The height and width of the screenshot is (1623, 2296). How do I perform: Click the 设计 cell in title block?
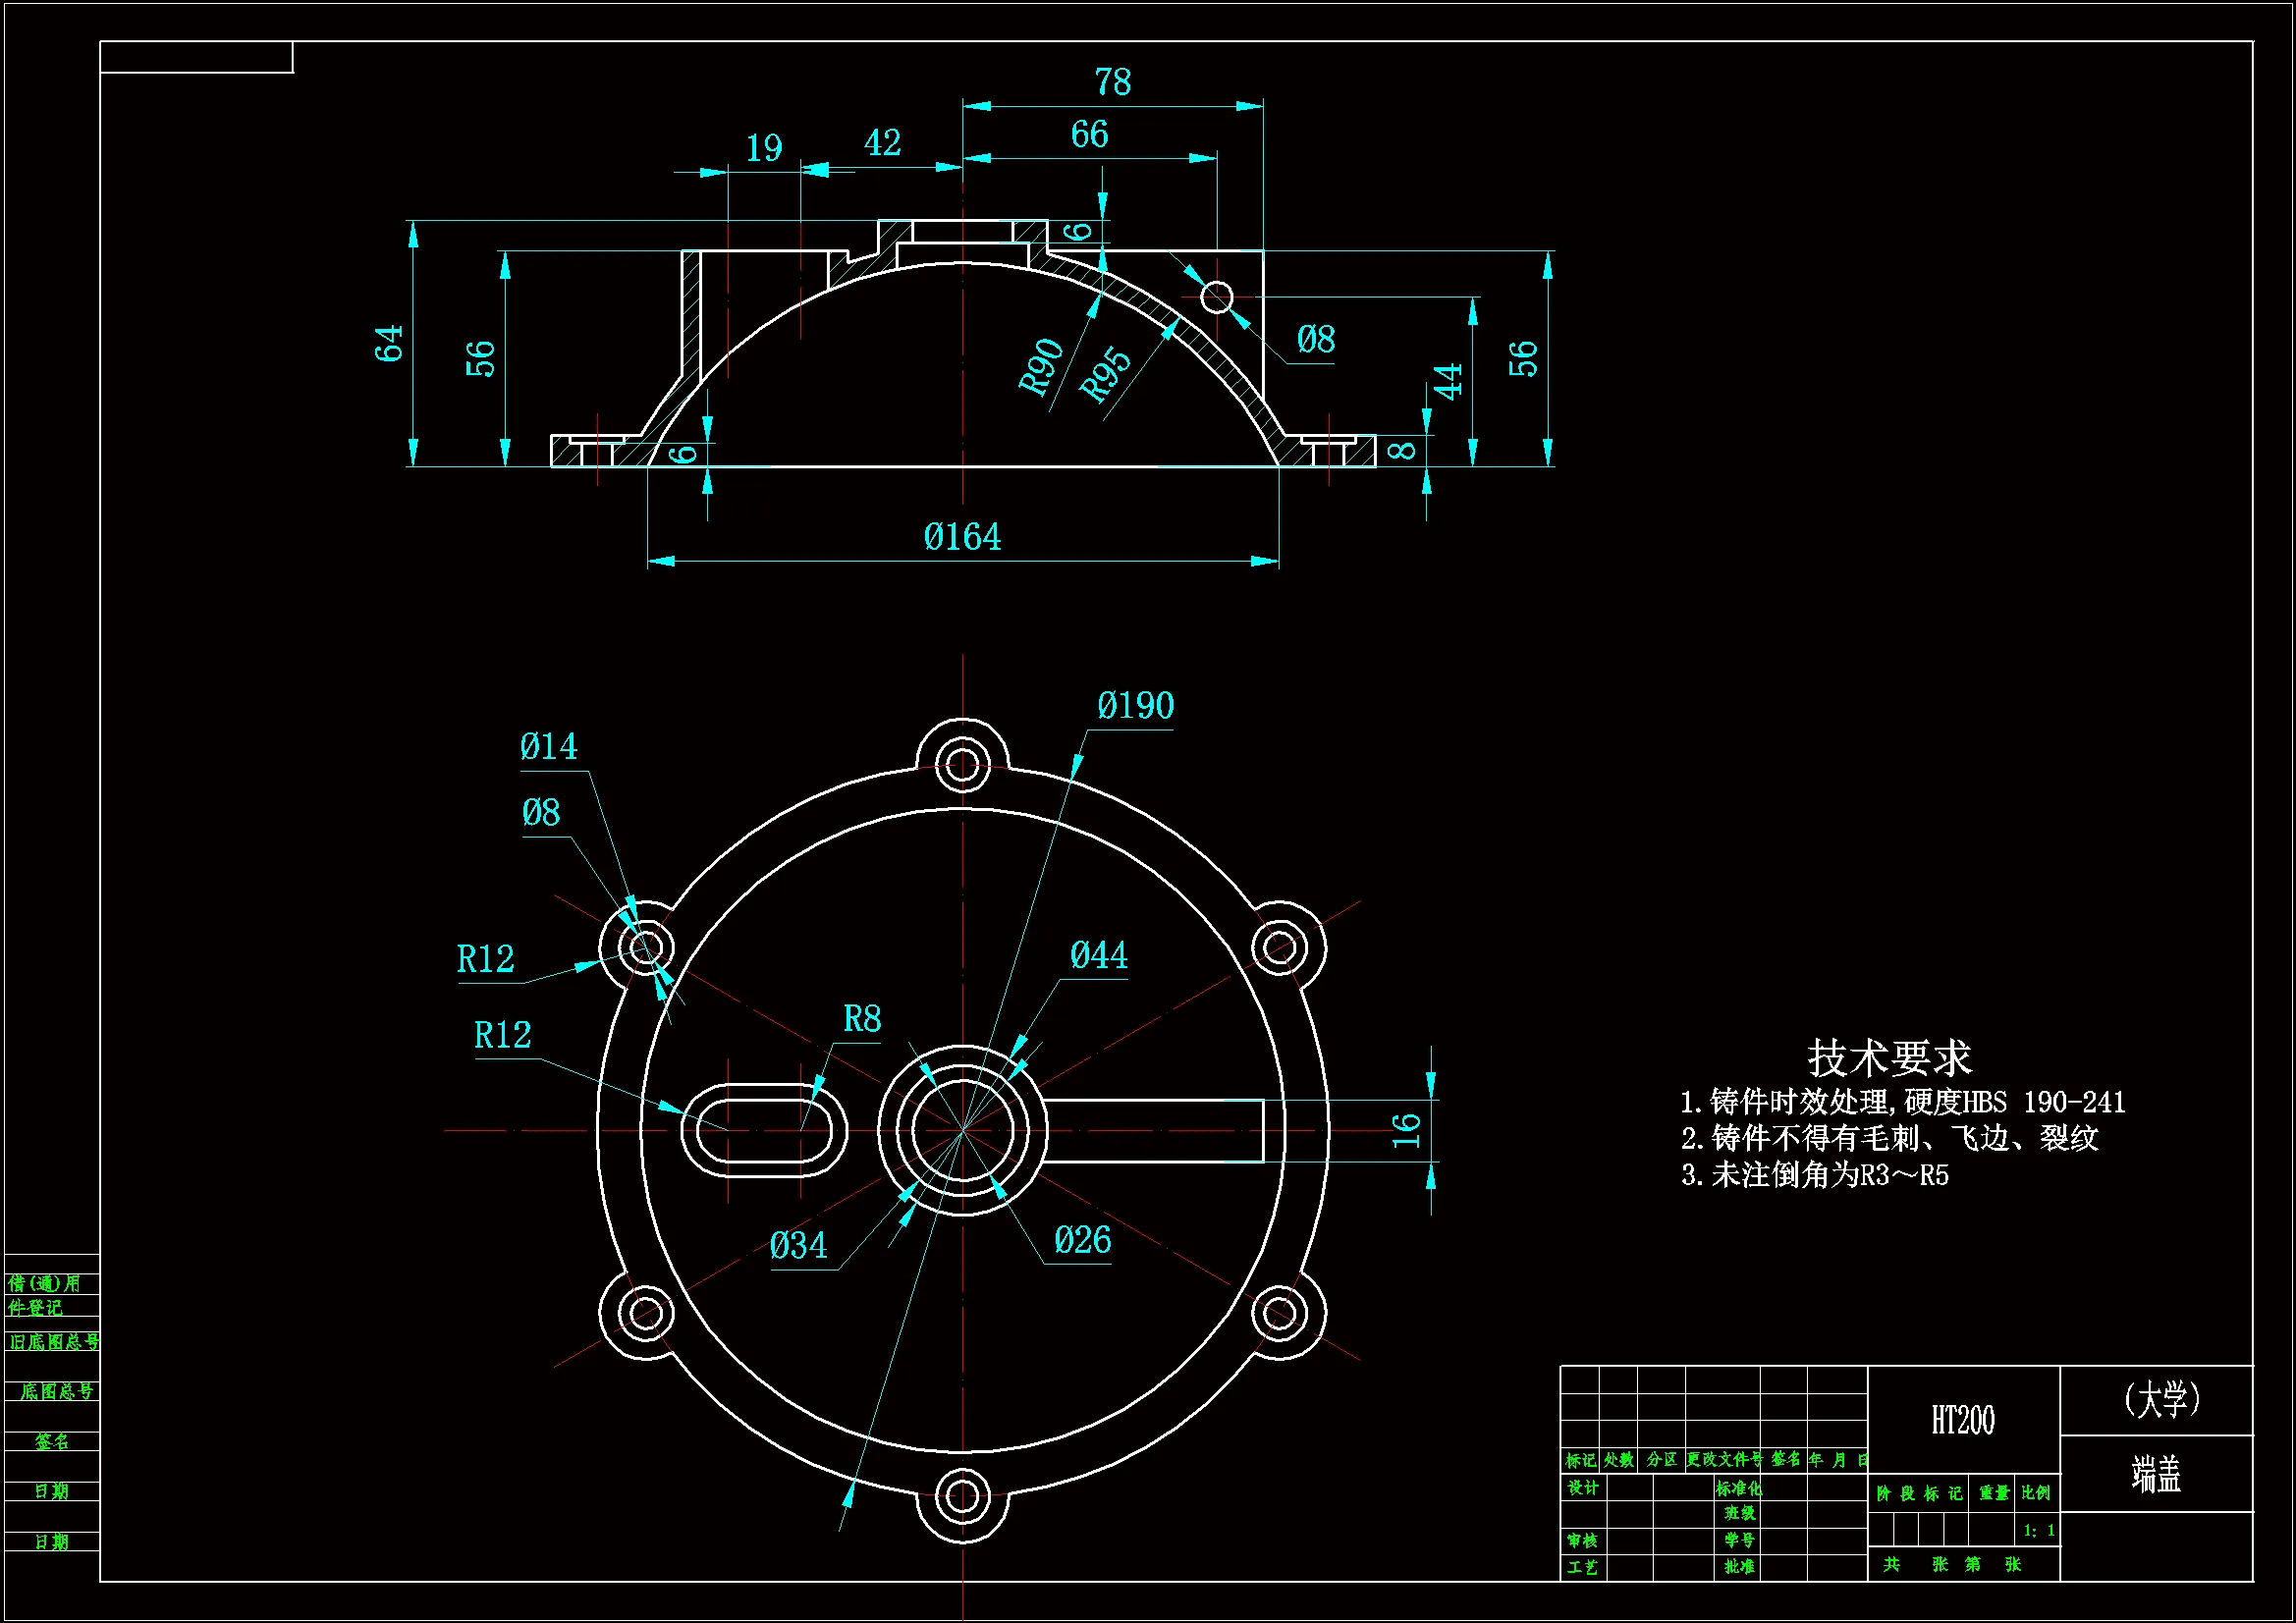coord(1582,1488)
